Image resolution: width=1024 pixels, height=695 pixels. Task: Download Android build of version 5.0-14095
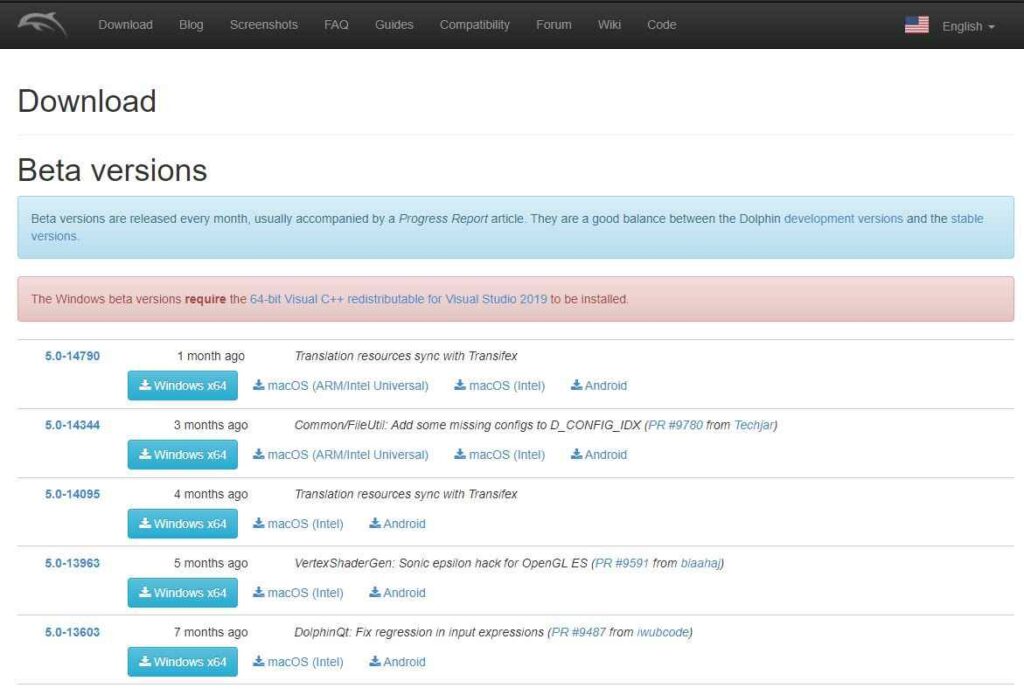click(x=397, y=523)
